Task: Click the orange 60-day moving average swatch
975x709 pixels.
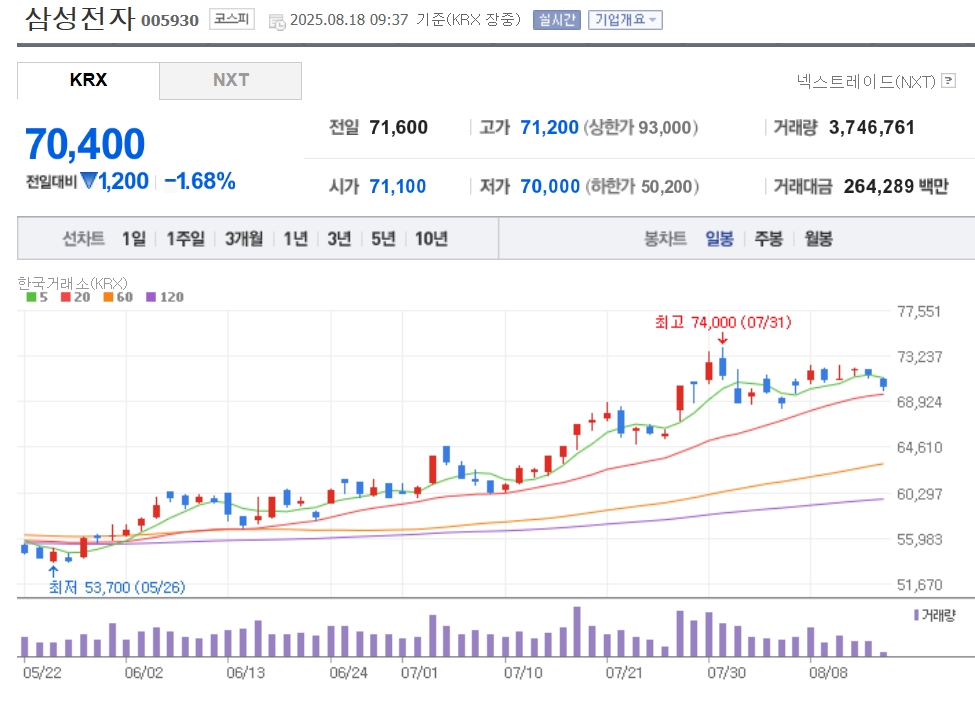Action: pyautogui.click(x=108, y=297)
